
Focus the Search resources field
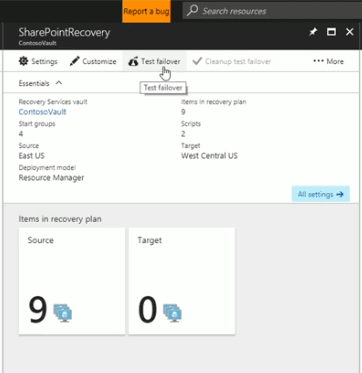(x=272, y=11)
